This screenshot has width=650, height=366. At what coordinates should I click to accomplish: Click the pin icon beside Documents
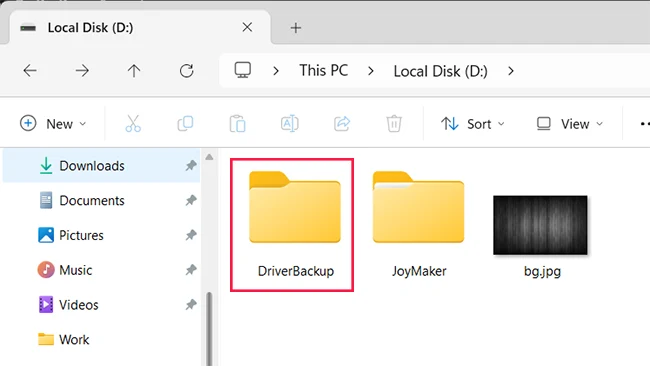191,201
